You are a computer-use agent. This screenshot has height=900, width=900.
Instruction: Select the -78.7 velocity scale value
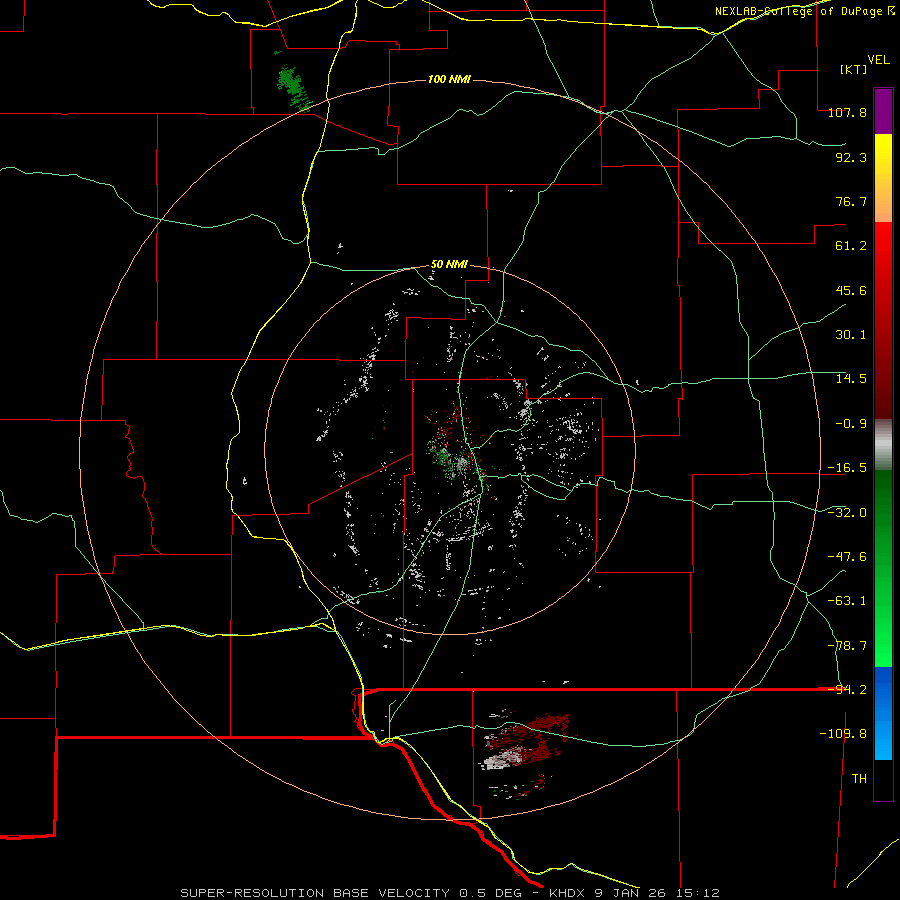(x=847, y=646)
